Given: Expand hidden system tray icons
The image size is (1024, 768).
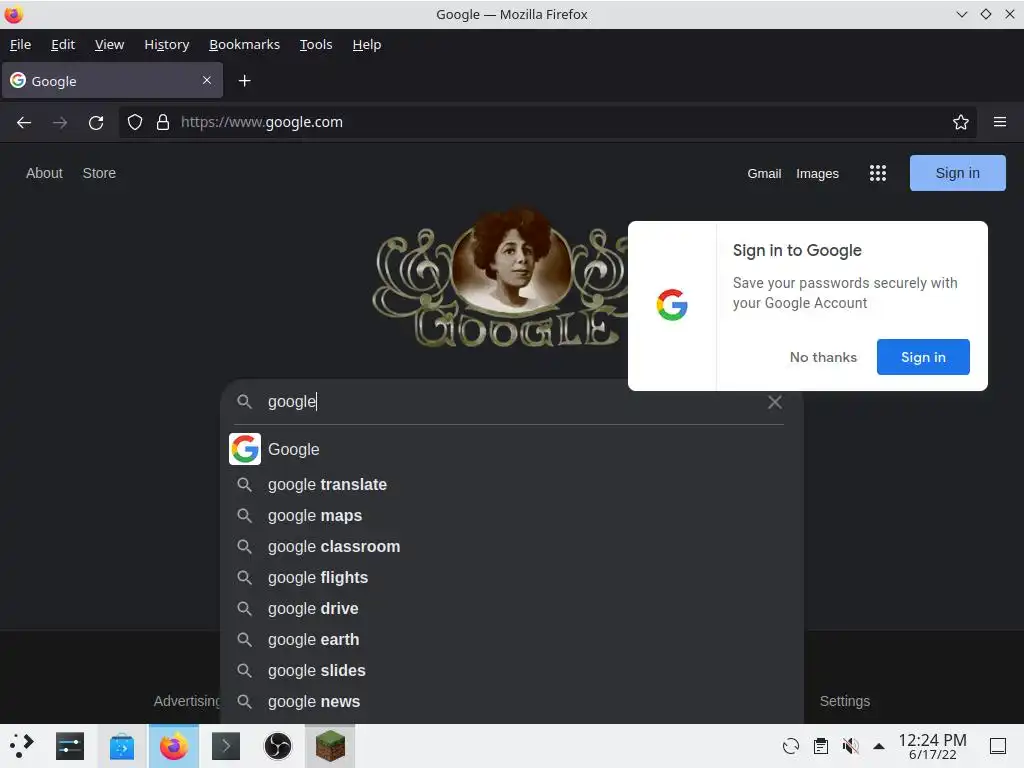Looking at the screenshot, I should point(879,746).
